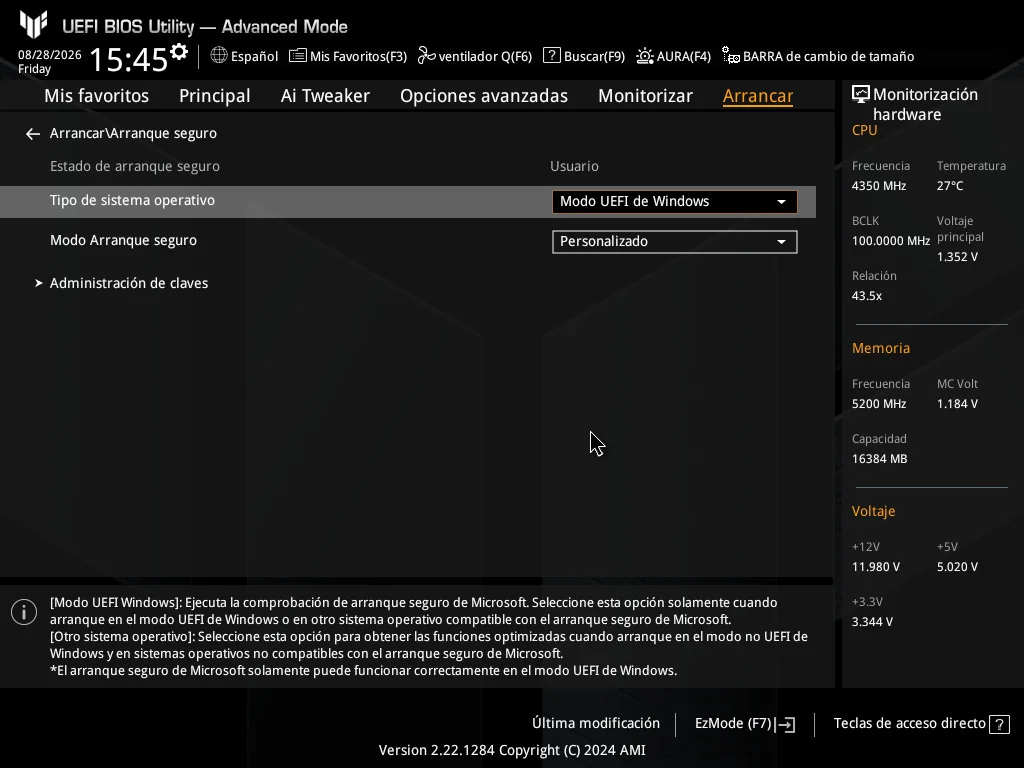Click BCLK value 100.0000 MHz
Image resolution: width=1024 pixels, height=768 pixels.
point(890,240)
